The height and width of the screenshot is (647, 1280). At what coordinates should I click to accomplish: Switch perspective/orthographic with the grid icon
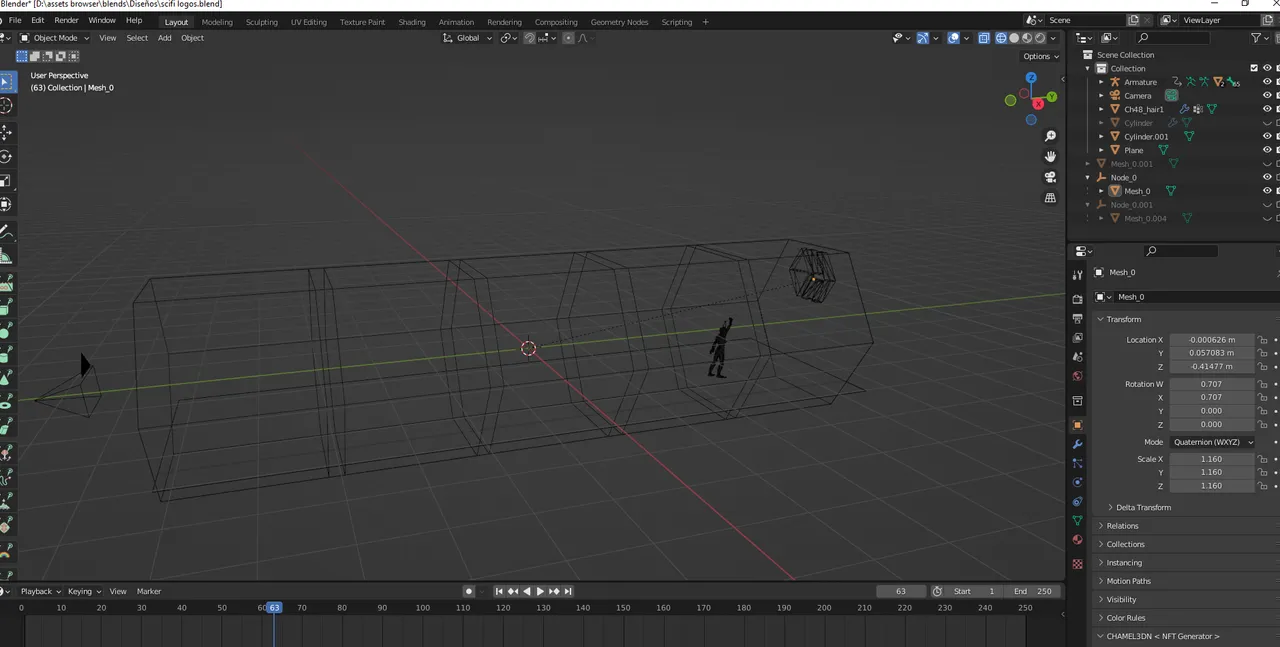(1050, 198)
